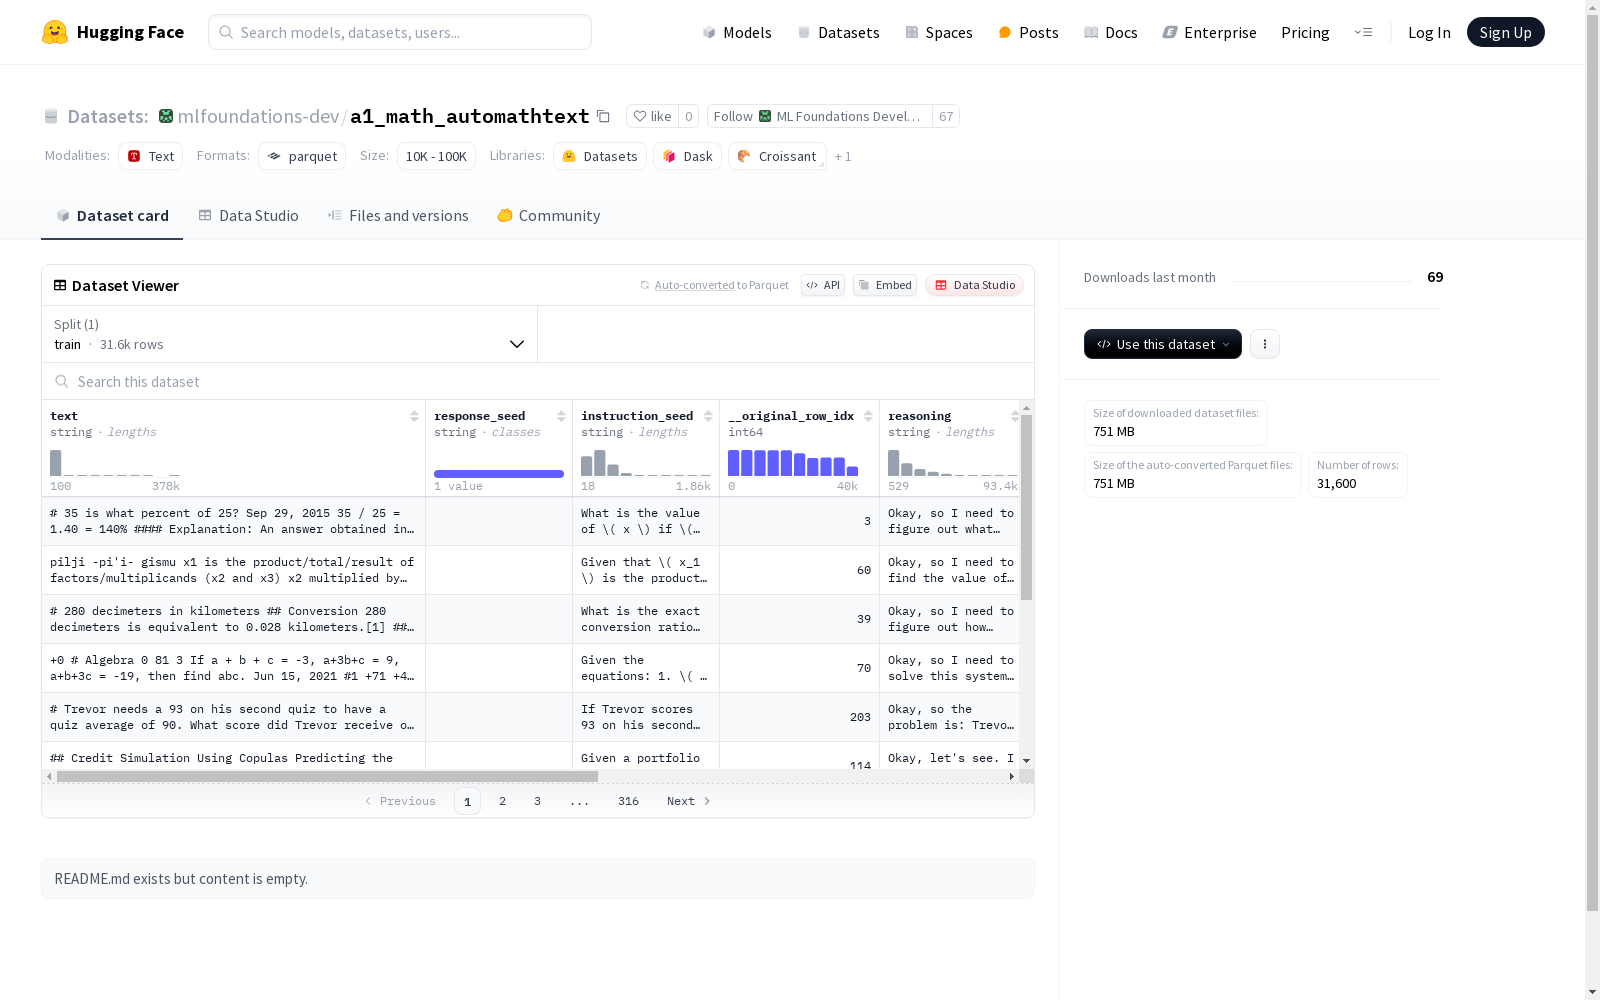Viewport: 1600px width, 1000px height.
Task: Click the Next page button
Action: 689,801
